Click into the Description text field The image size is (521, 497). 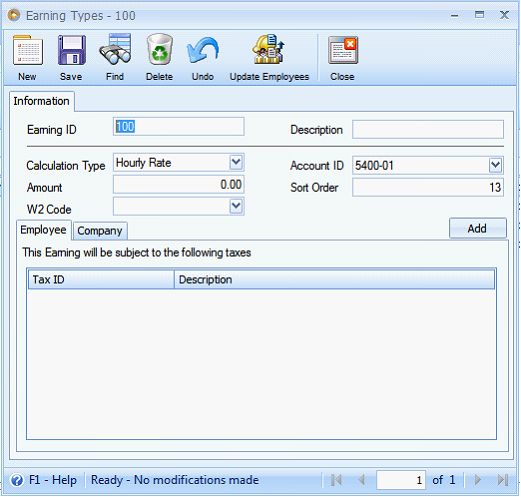tap(428, 129)
